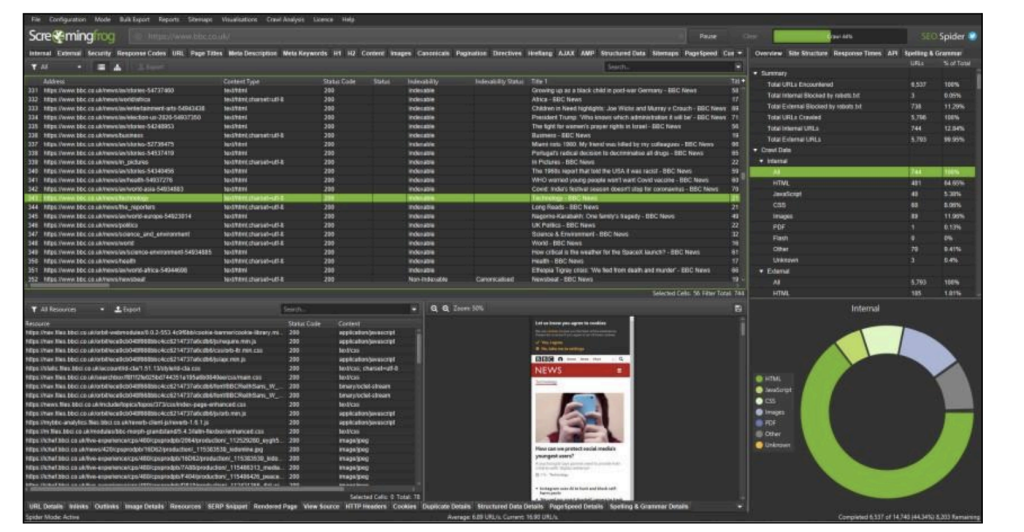Collapse the Crawl Data tree section
Screen dimensions: 1024x532
(757, 149)
